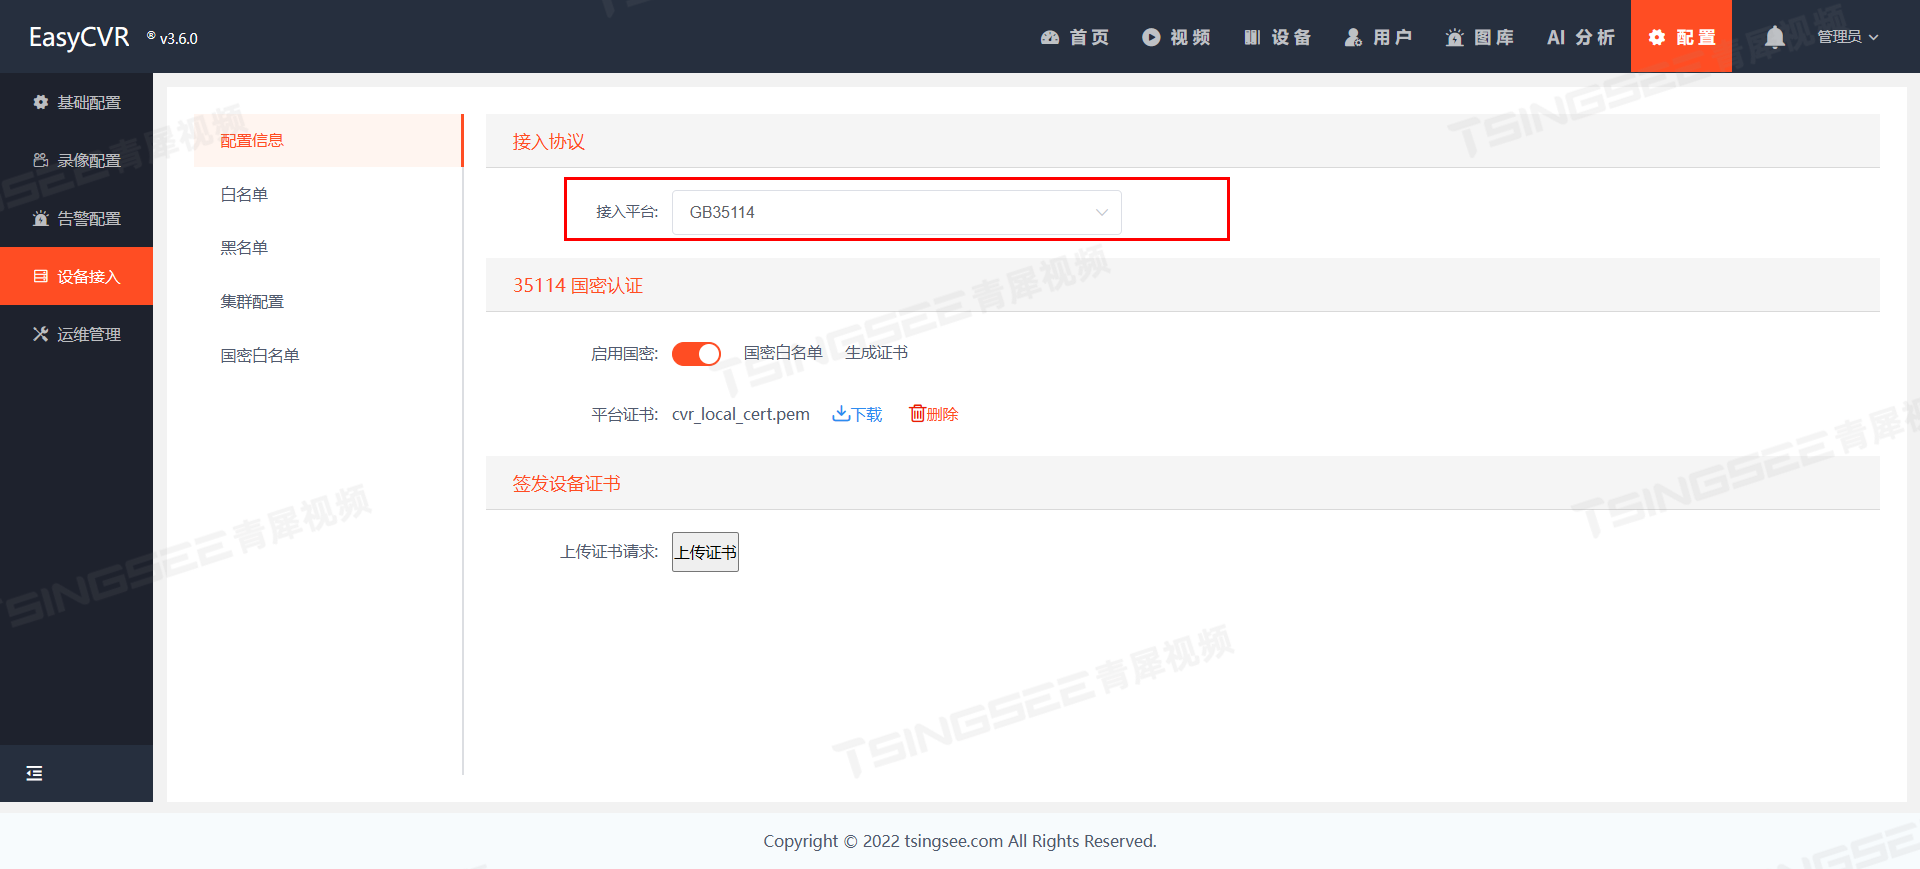Click the v3.6.0 version label
Viewport: 1920px width, 869px height.
(x=179, y=39)
